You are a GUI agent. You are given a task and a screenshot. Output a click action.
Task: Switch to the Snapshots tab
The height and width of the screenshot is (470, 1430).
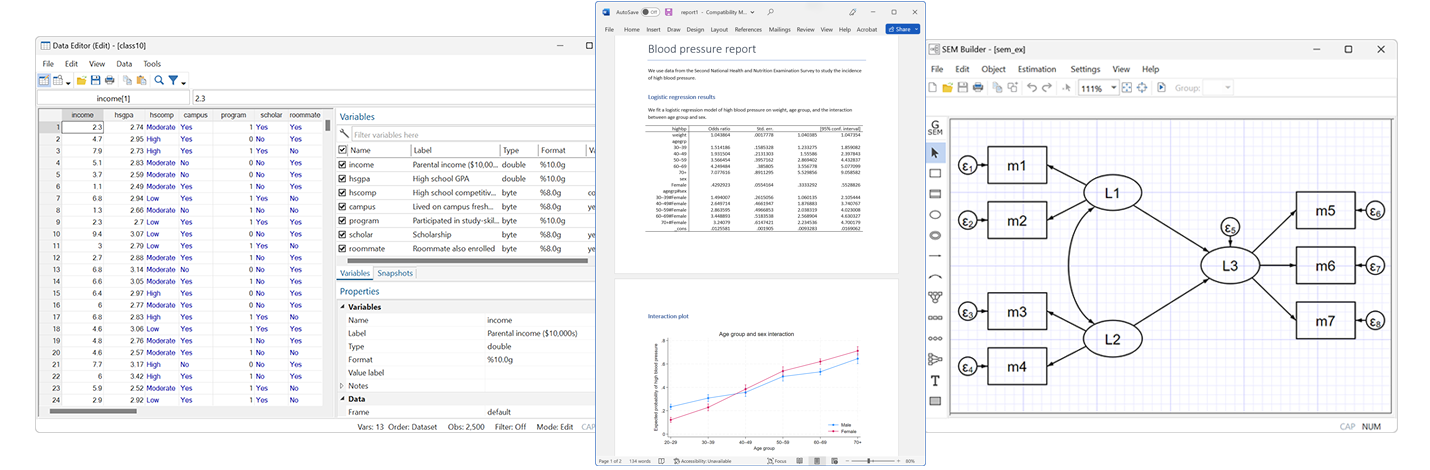394,273
